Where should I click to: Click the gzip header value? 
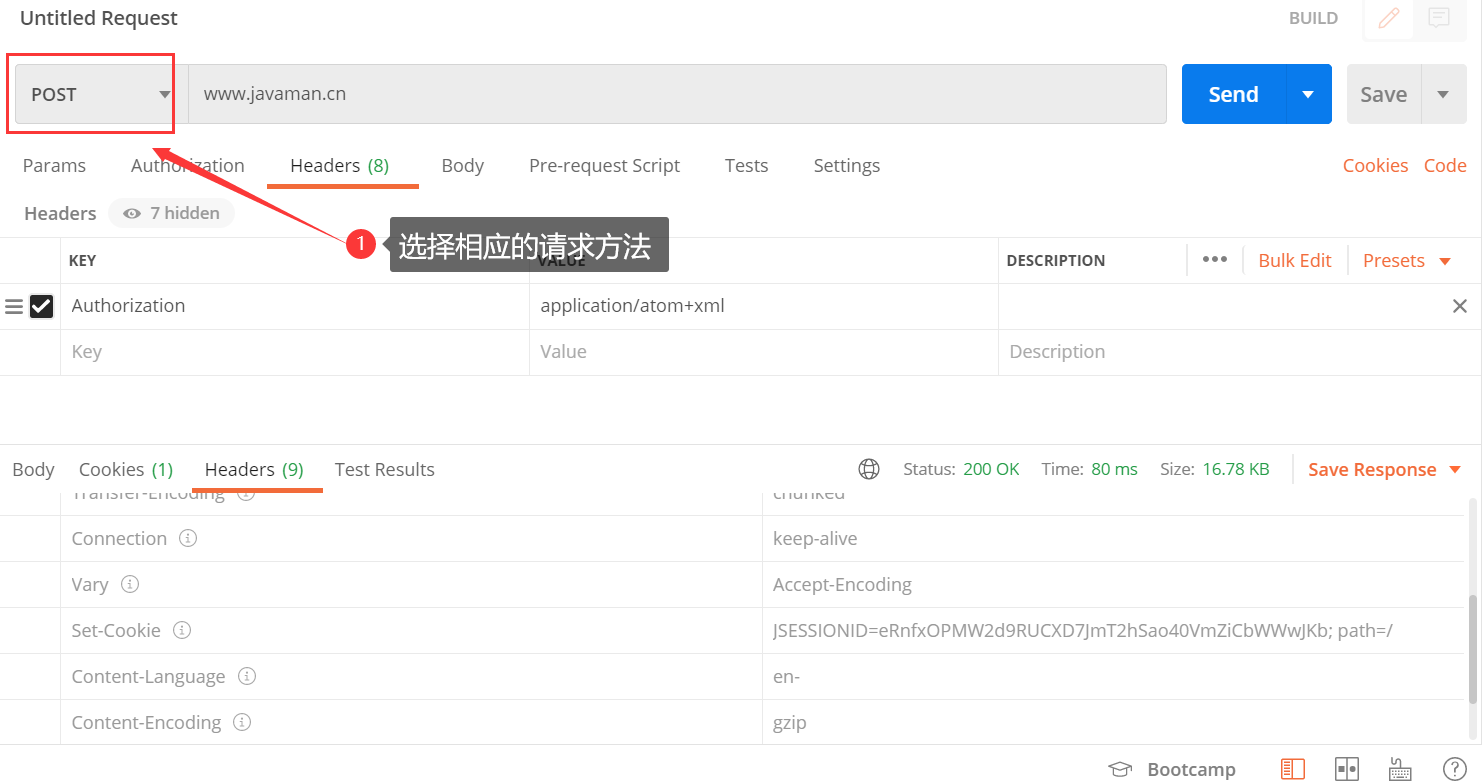(x=790, y=723)
